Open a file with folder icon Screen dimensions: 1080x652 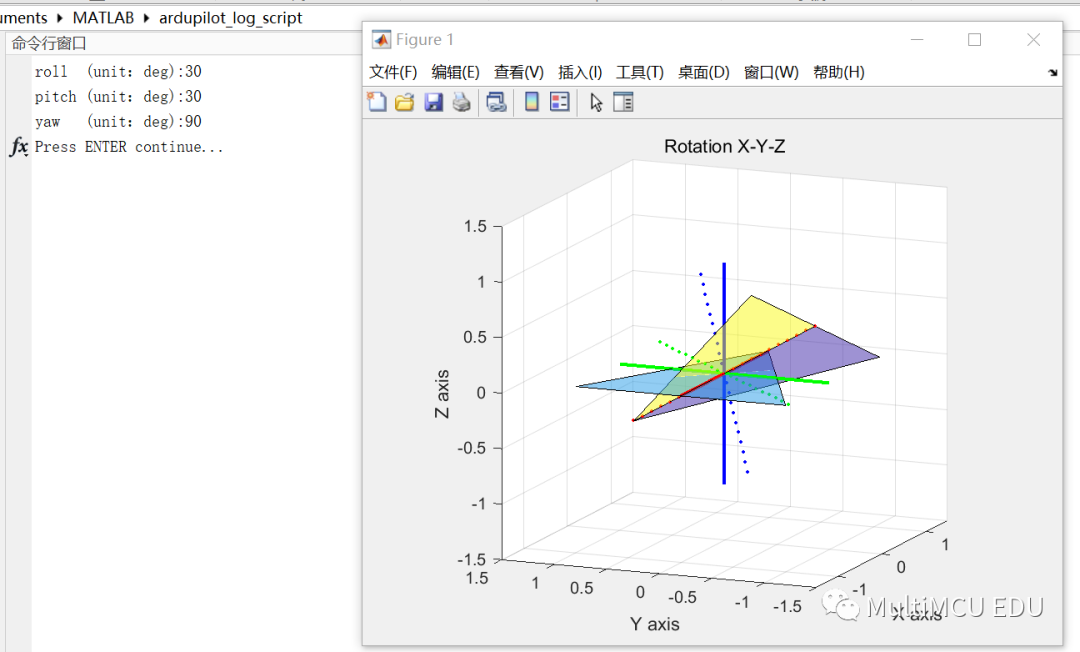[x=404, y=102]
